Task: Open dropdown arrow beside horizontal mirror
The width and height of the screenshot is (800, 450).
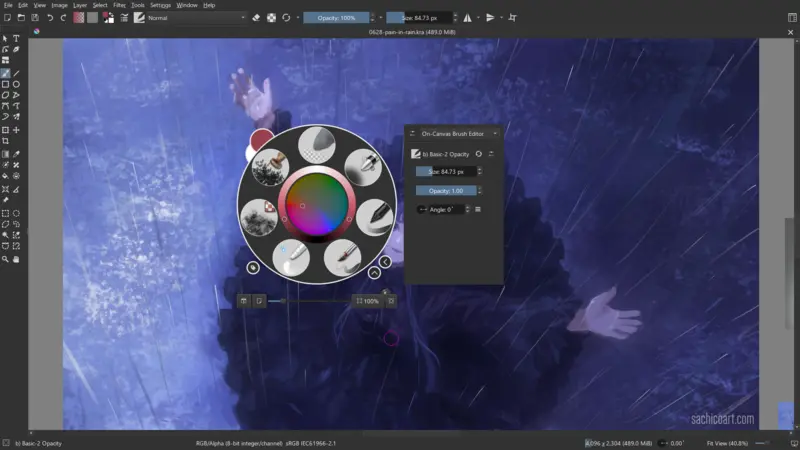Action: (478, 18)
